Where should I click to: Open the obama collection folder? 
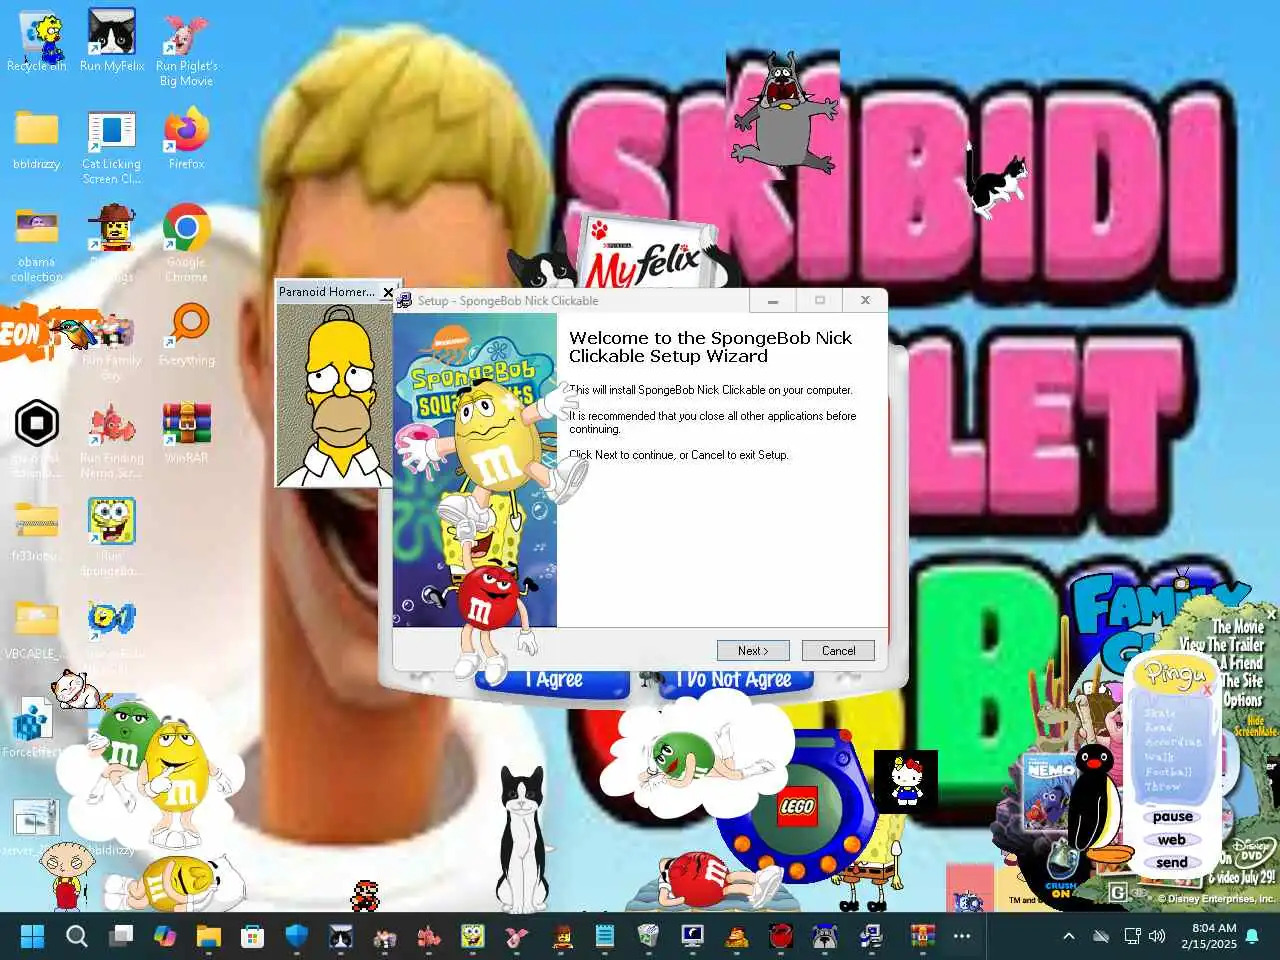[37, 244]
